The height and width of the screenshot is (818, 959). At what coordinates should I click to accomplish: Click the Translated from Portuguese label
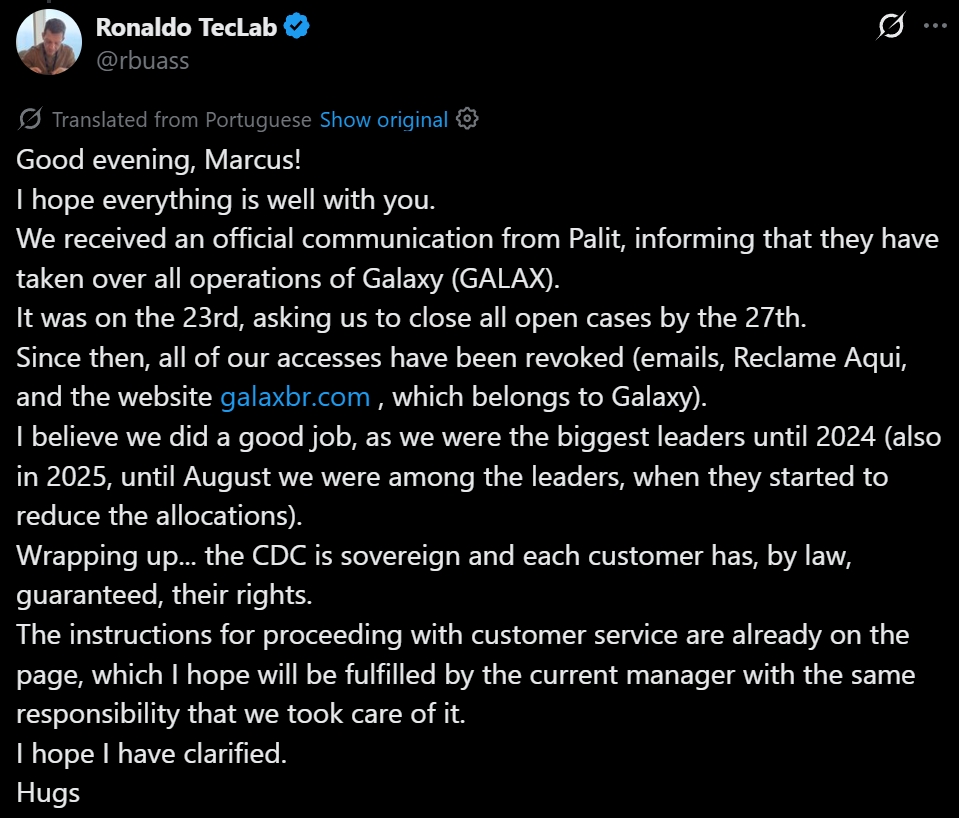pyautogui.click(x=181, y=120)
